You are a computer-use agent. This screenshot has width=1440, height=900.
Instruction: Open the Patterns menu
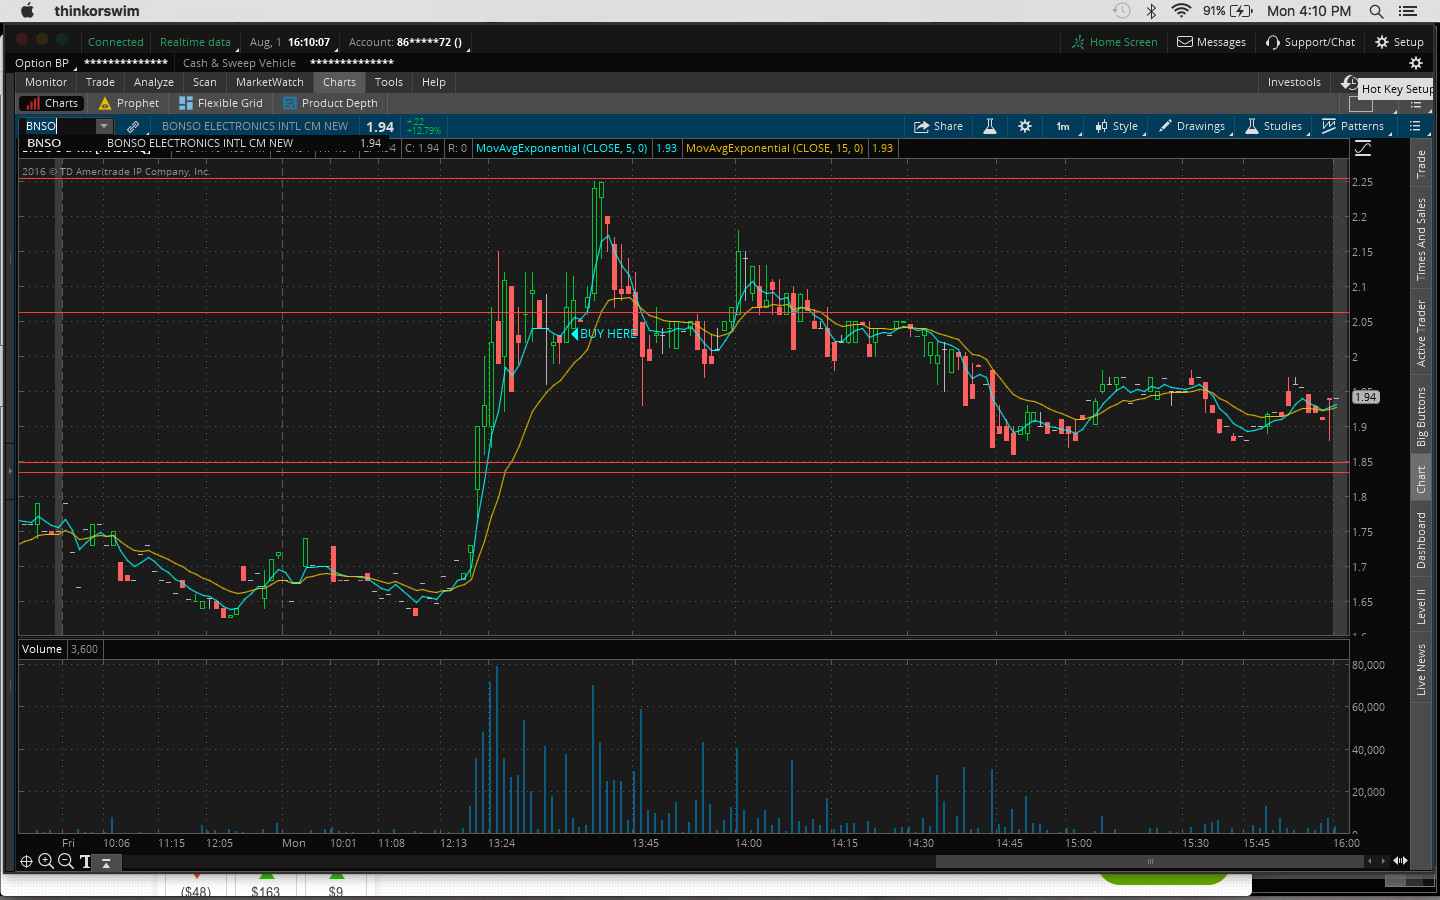pyautogui.click(x=1353, y=126)
